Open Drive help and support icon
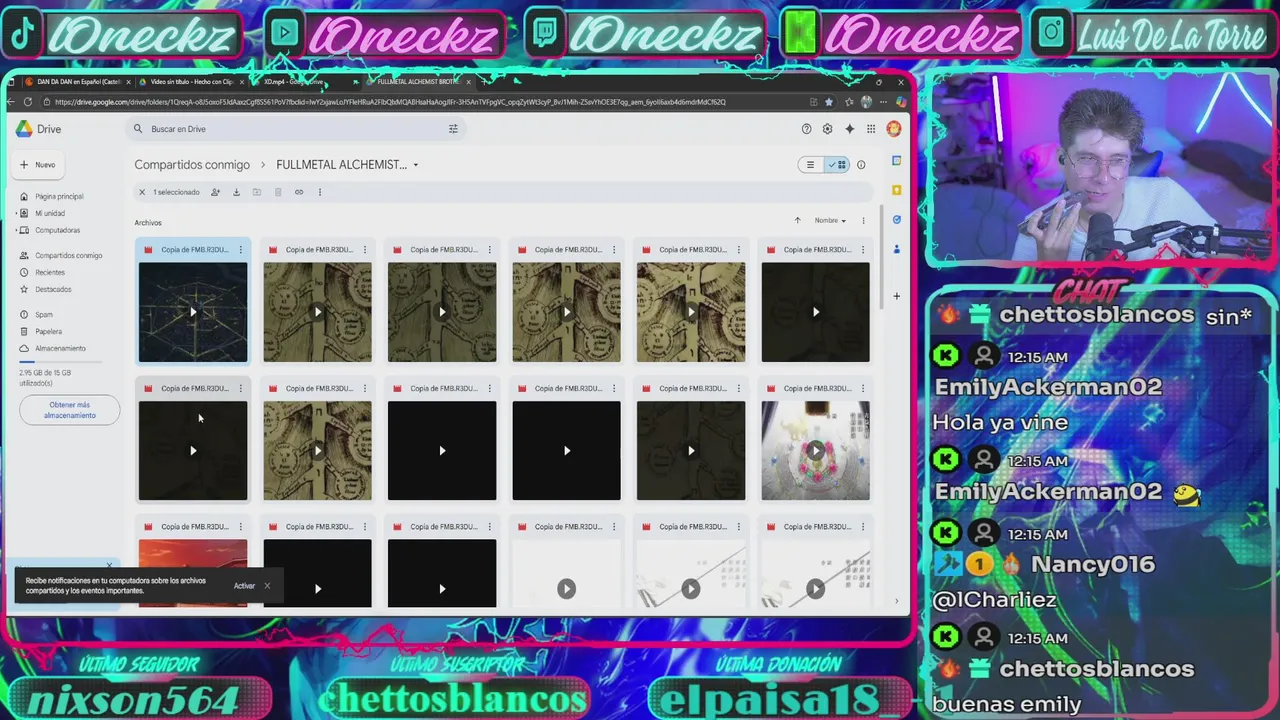Viewport: 1280px width, 720px height. [x=806, y=129]
